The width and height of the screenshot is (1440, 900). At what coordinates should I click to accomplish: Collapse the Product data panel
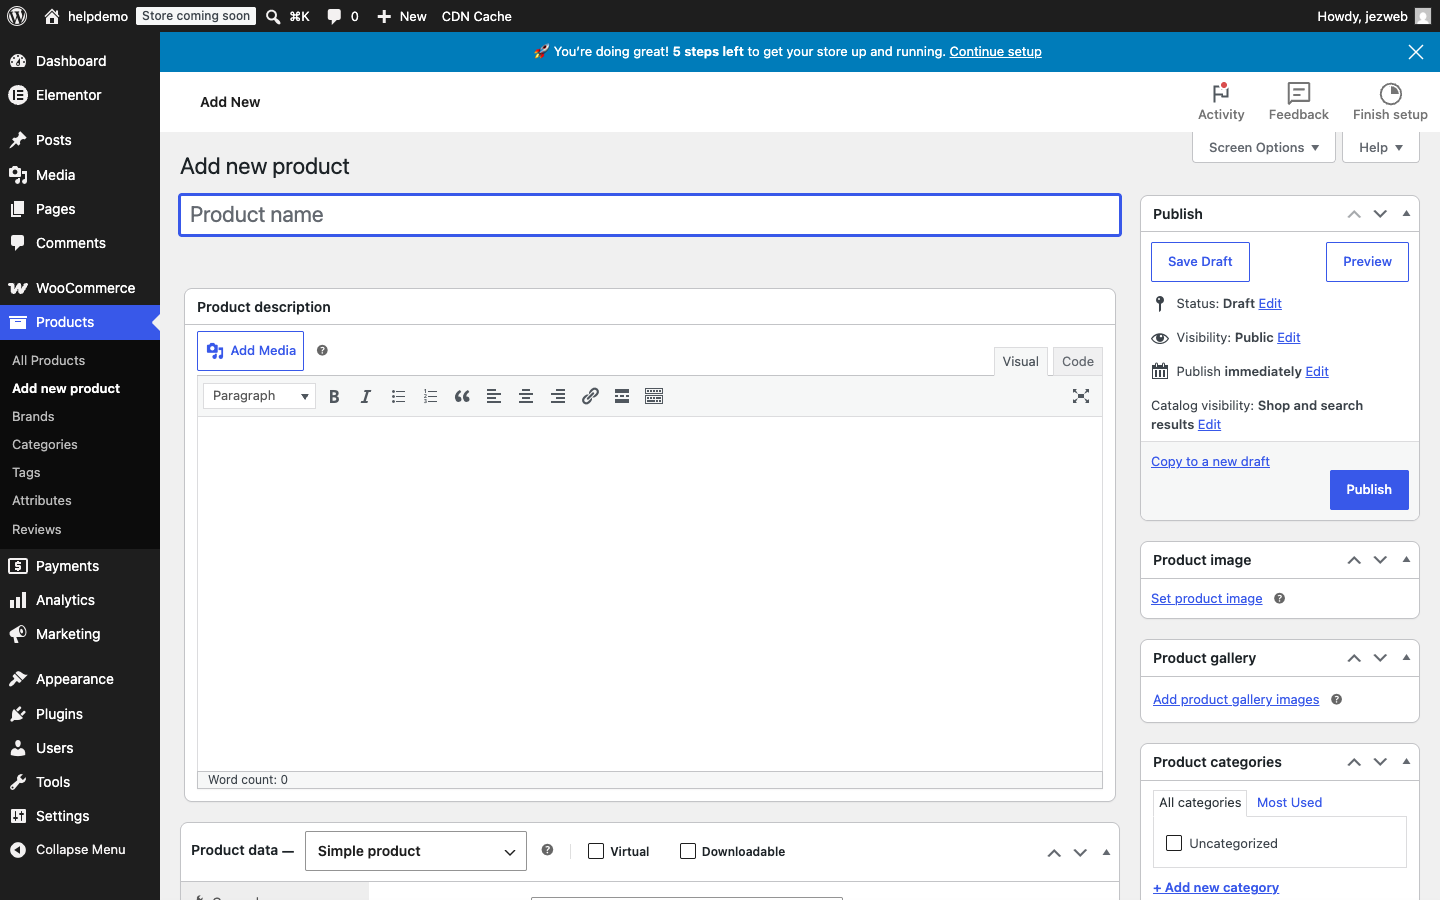click(1106, 852)
